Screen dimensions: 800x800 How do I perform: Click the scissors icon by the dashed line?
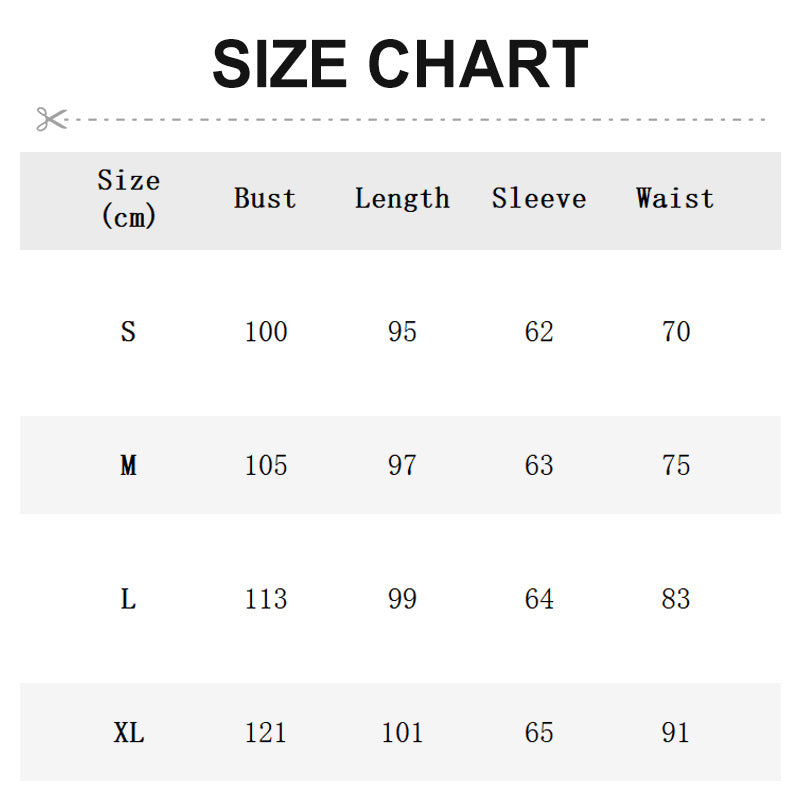(x=50, y=119)
